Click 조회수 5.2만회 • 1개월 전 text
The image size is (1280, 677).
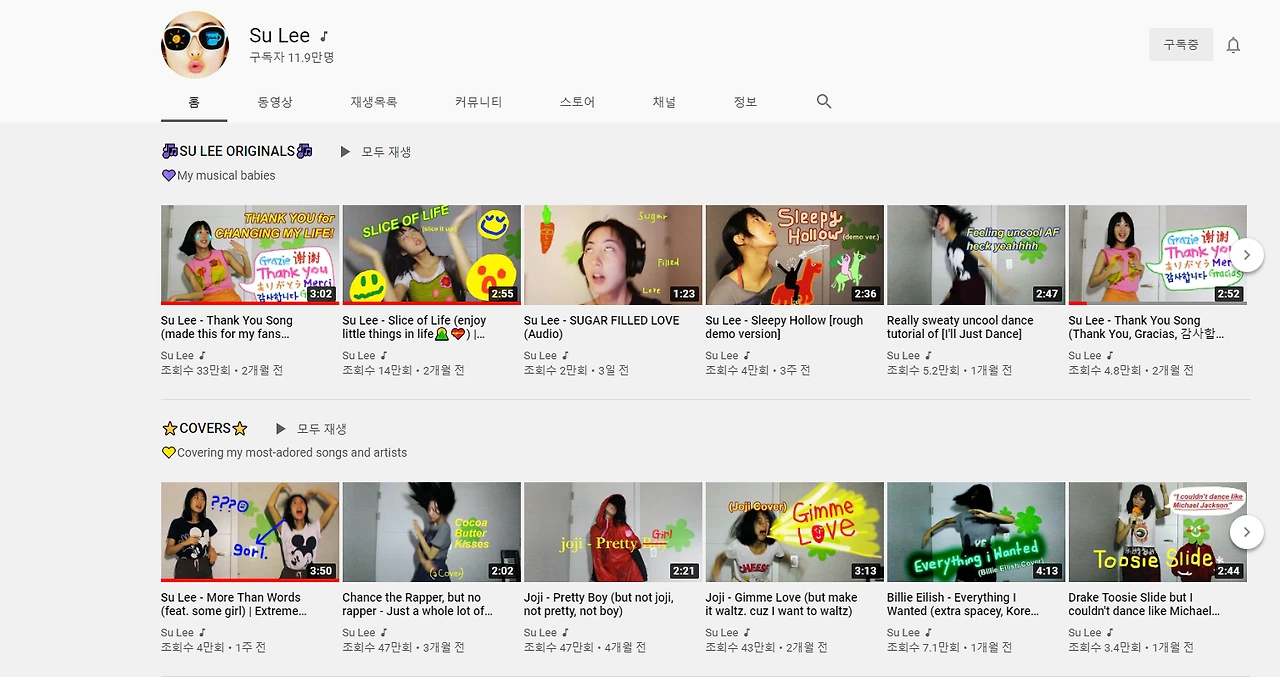[950, 370]
